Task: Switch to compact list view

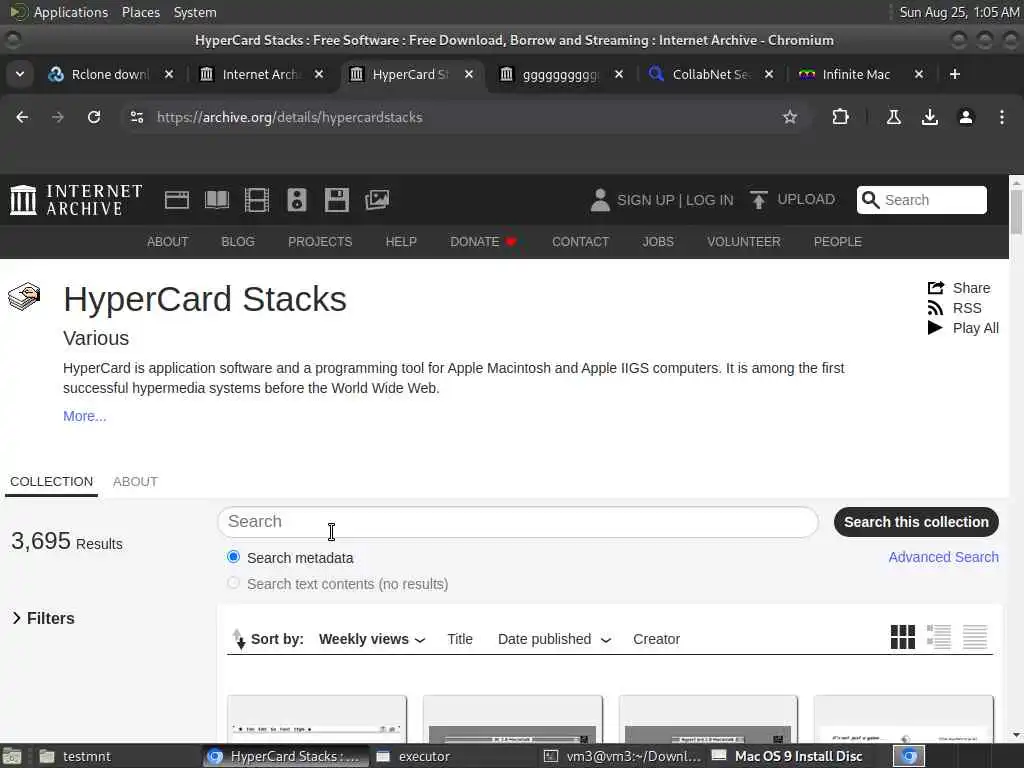Action: coord(974,637)
